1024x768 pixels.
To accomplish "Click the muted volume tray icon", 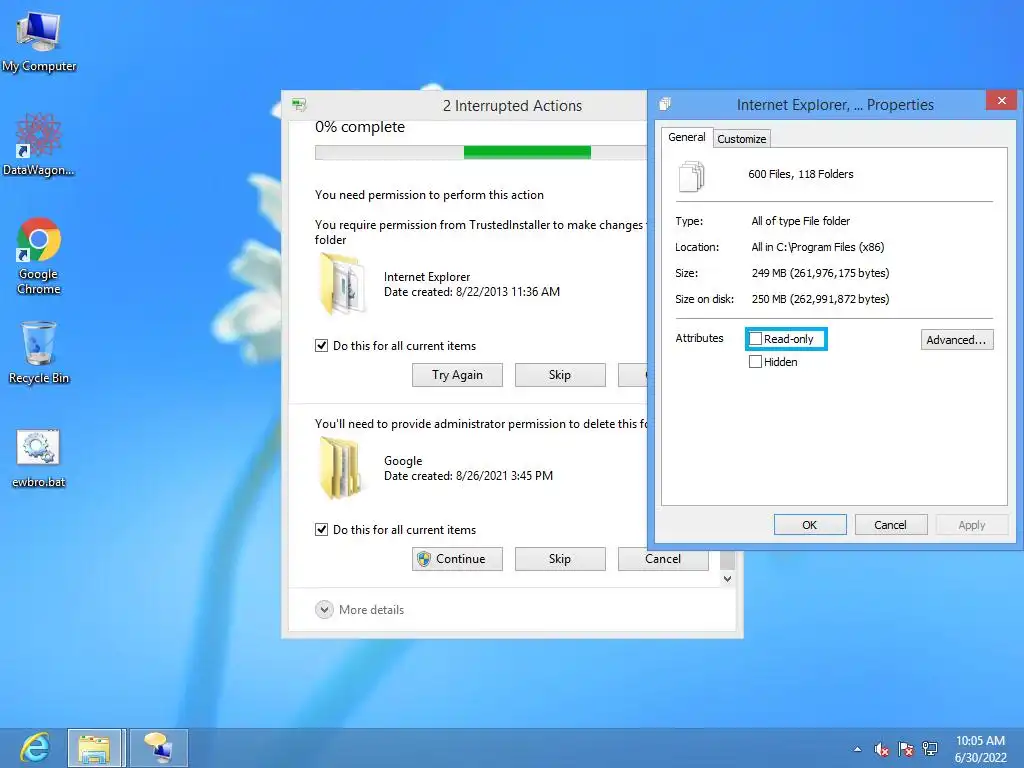I will (x=882, y=749).
